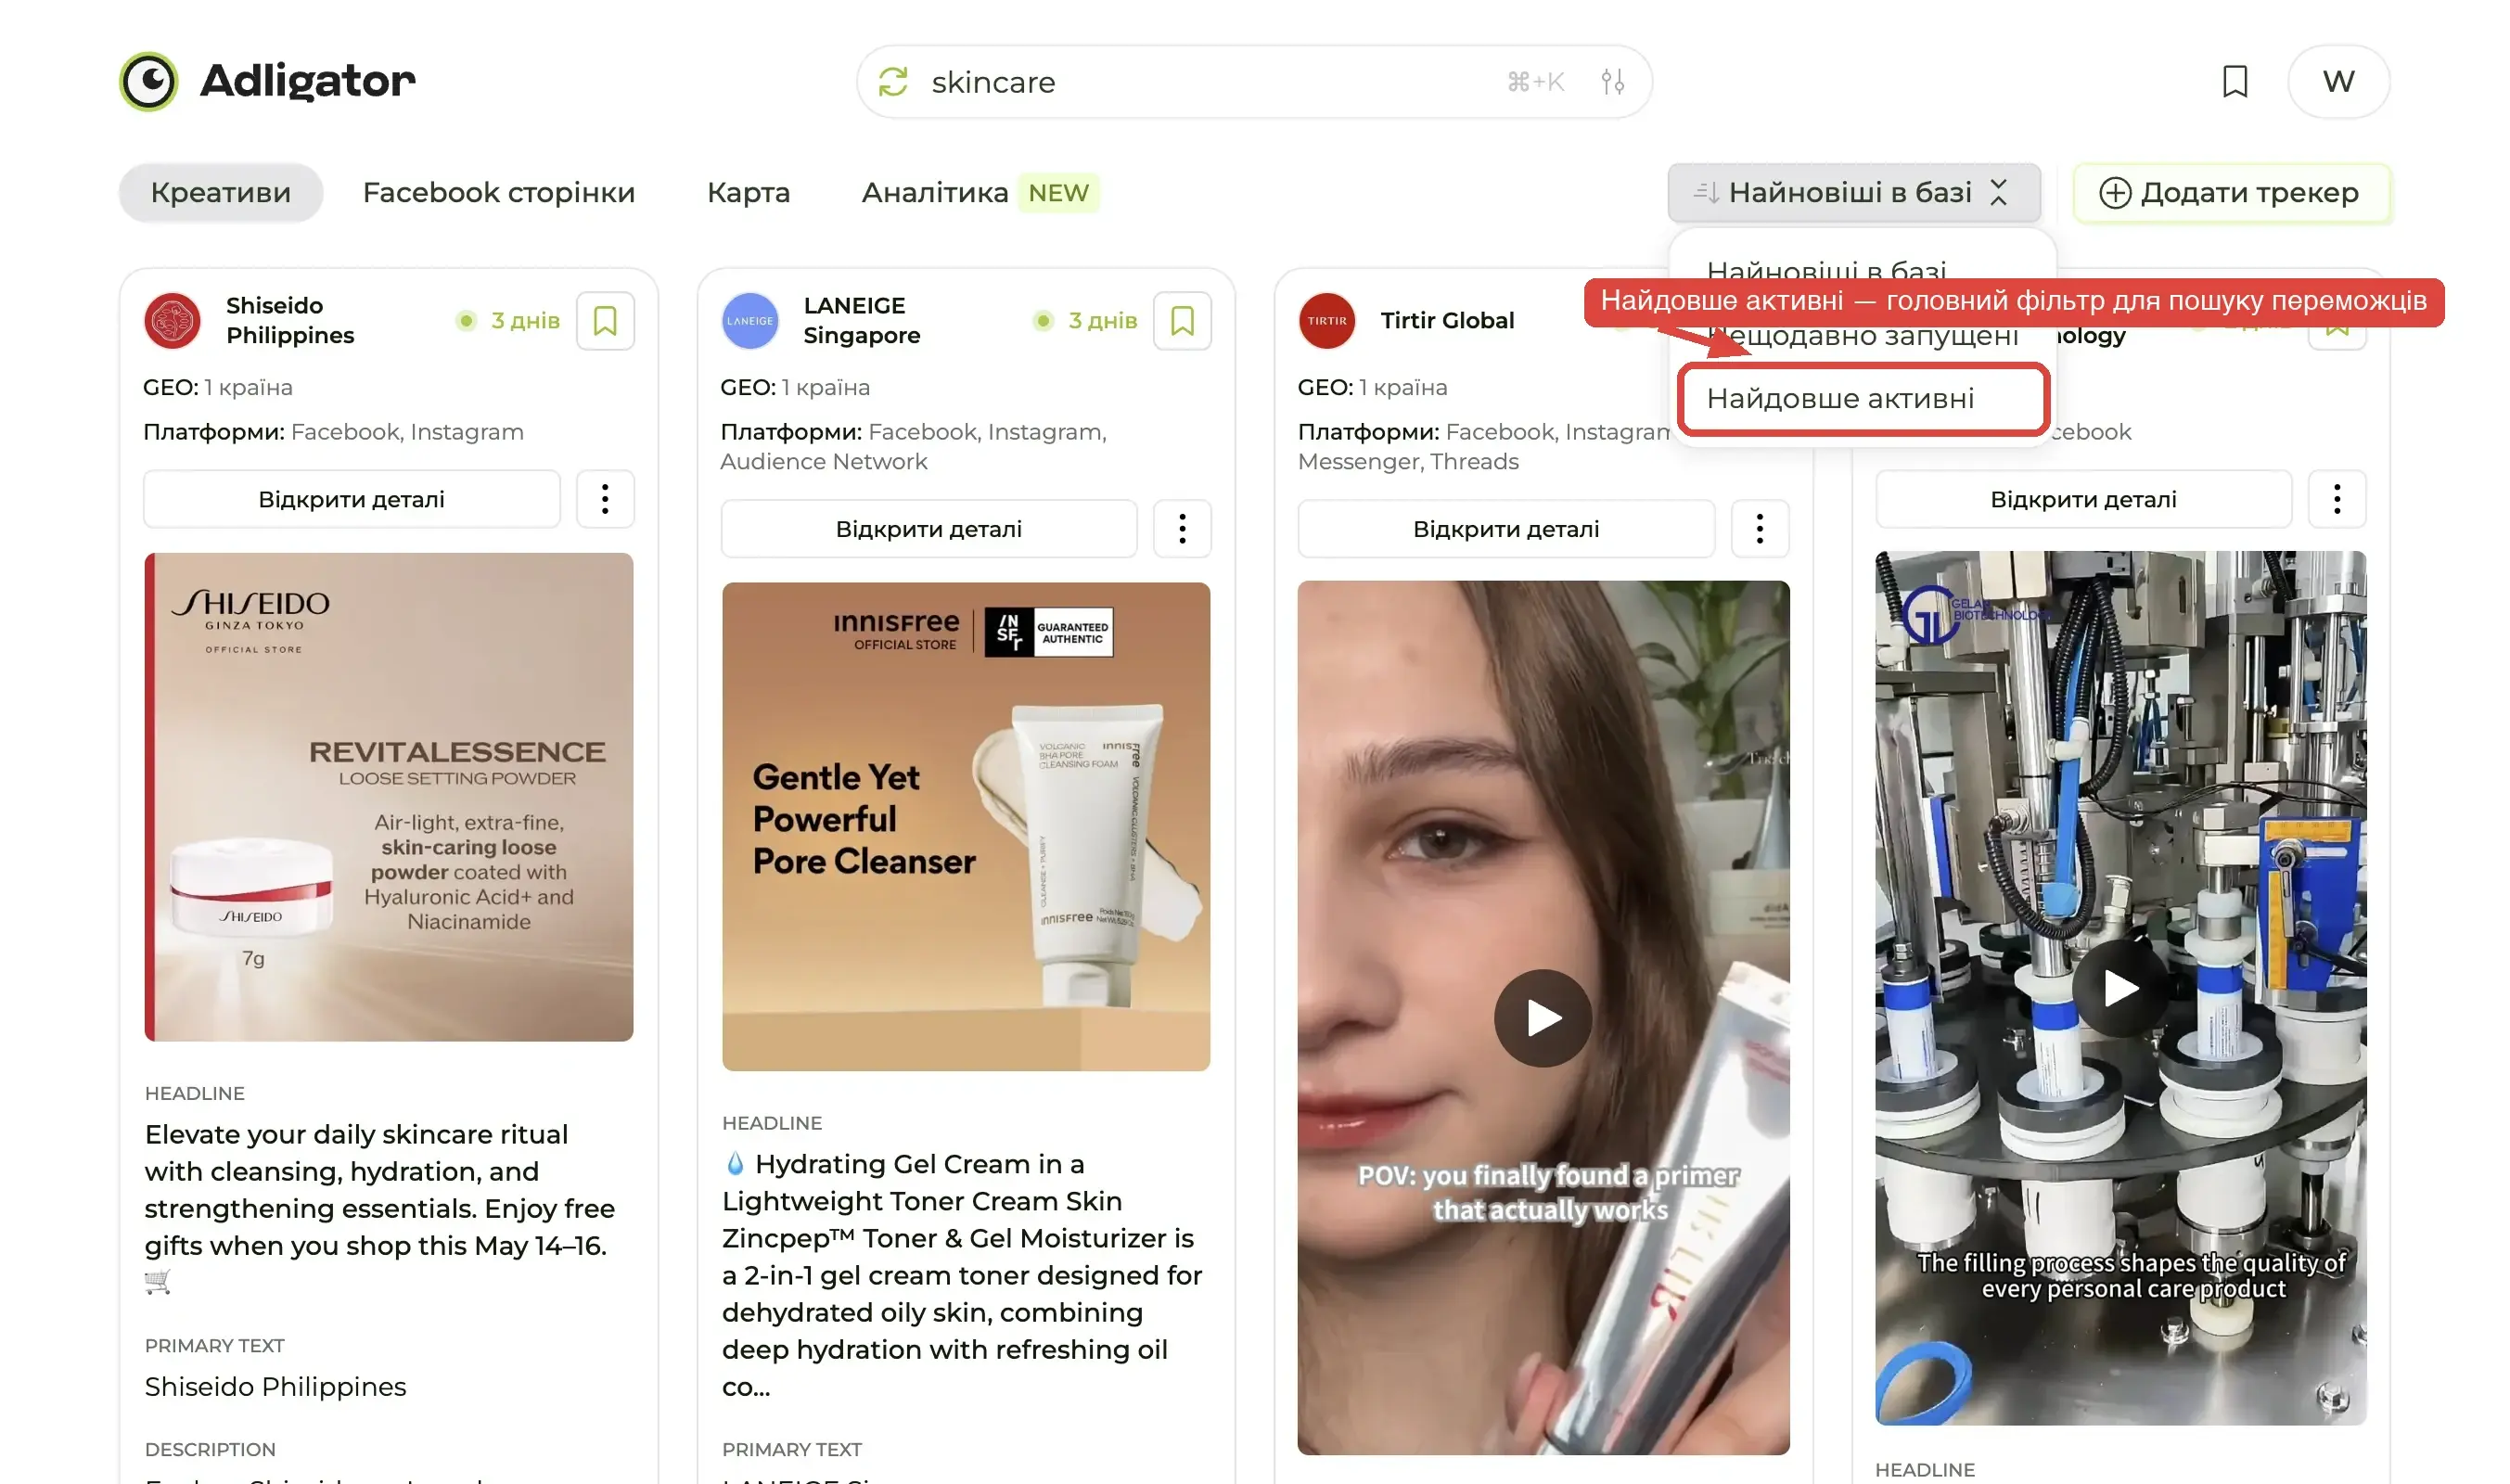
Task: Open search filter sliders icon
Action: [x=1612, y=82]
